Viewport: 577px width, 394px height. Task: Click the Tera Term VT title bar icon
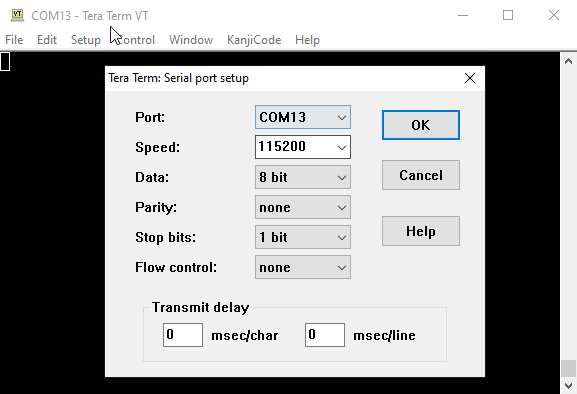point(17,15)
